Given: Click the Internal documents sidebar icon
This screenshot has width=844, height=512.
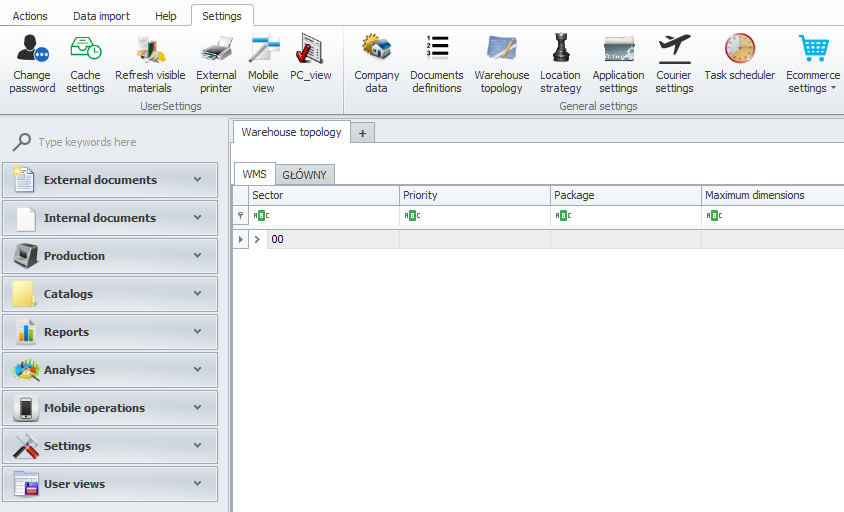Looking at the screenshot, I should [x=25, y=218].
